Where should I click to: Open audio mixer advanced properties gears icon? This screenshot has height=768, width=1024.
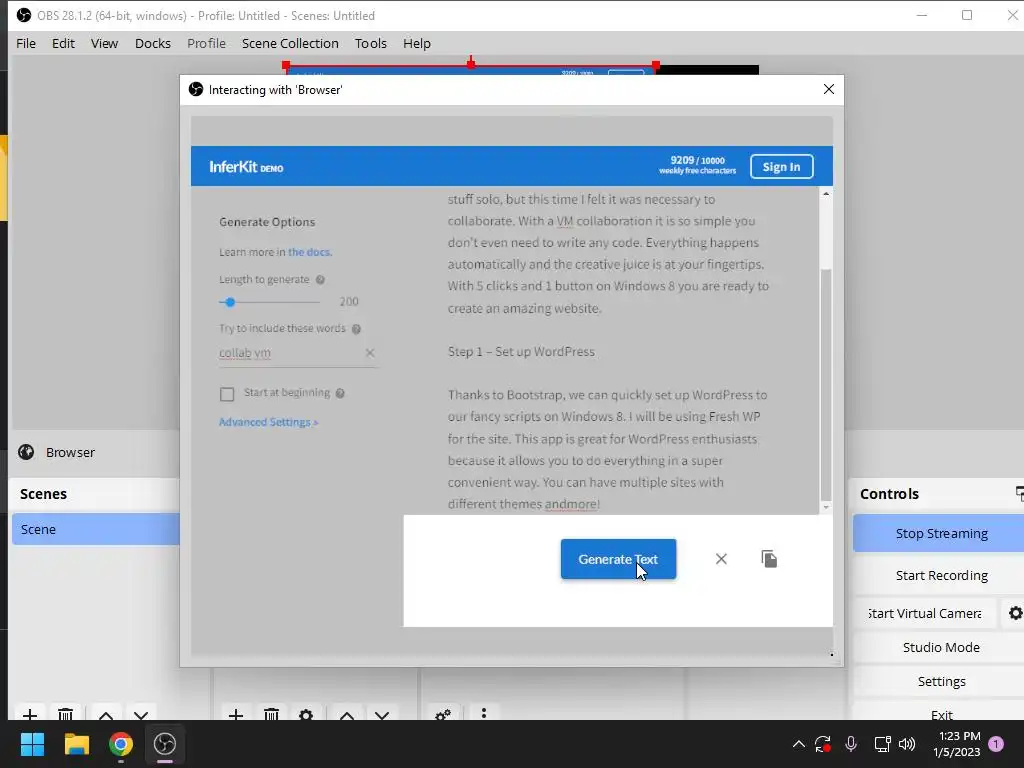pos(443,714)
